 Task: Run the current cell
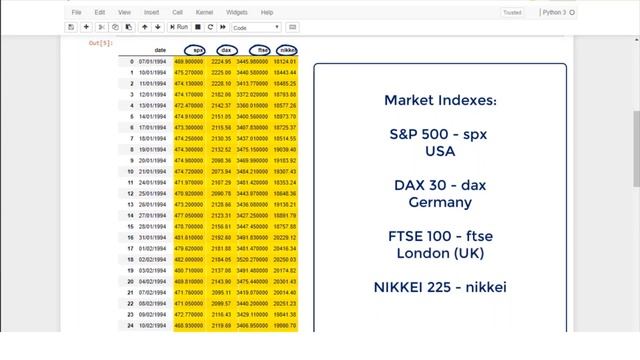(x=179, y=27)
